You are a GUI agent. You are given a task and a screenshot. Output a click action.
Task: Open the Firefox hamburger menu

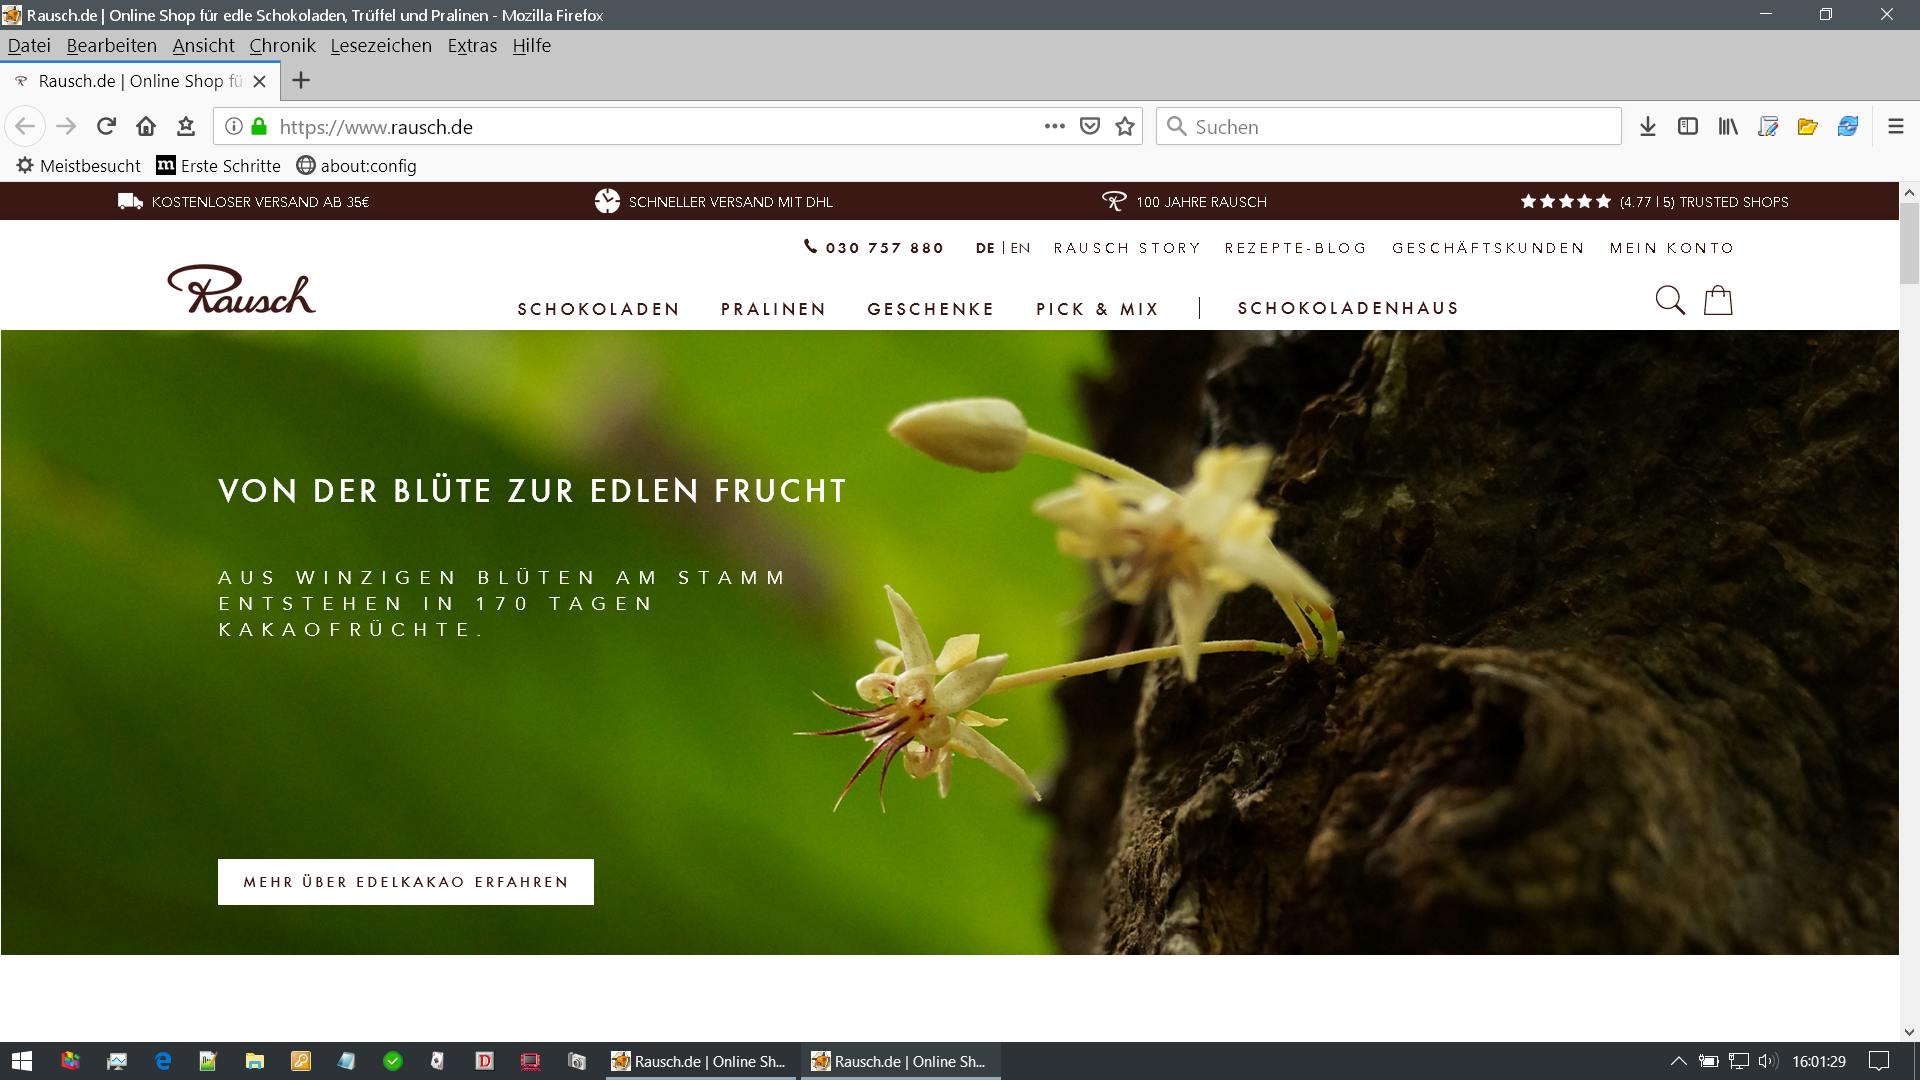[1895, 126]
